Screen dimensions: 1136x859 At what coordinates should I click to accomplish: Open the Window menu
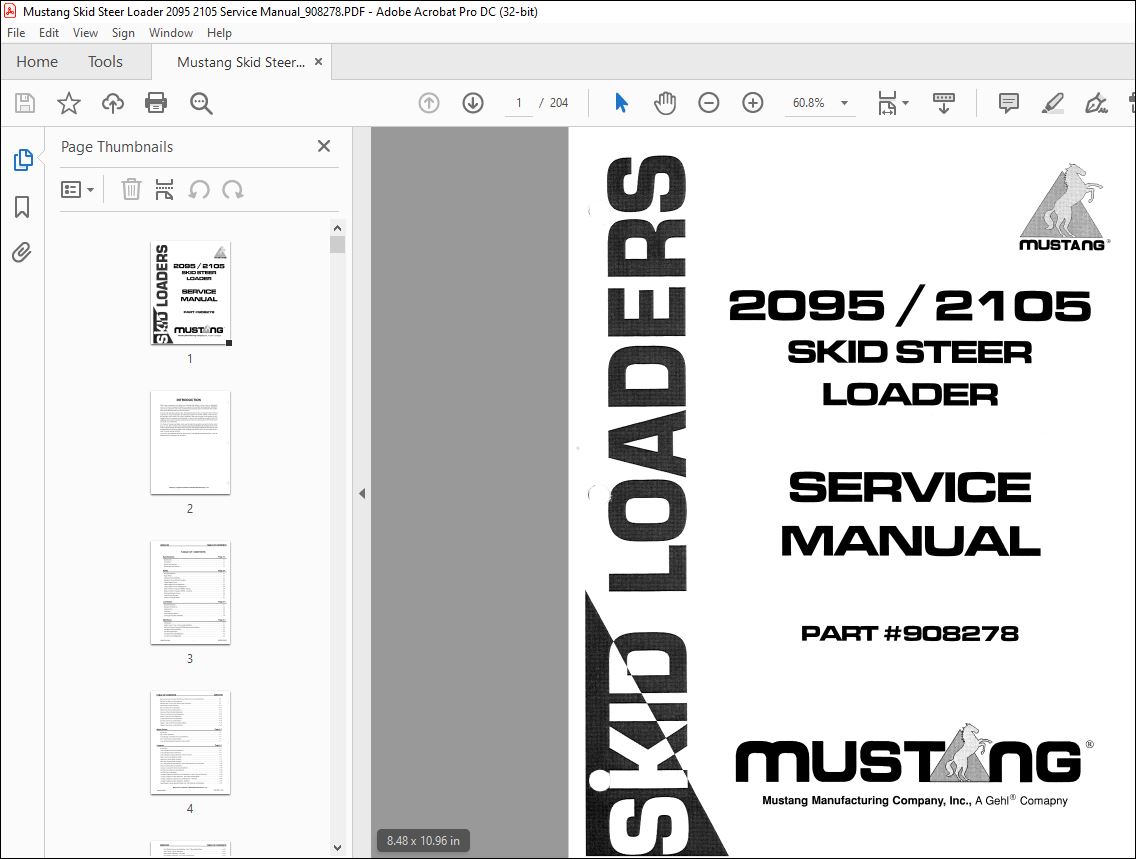pyautogui.click(x=171, y=33)
